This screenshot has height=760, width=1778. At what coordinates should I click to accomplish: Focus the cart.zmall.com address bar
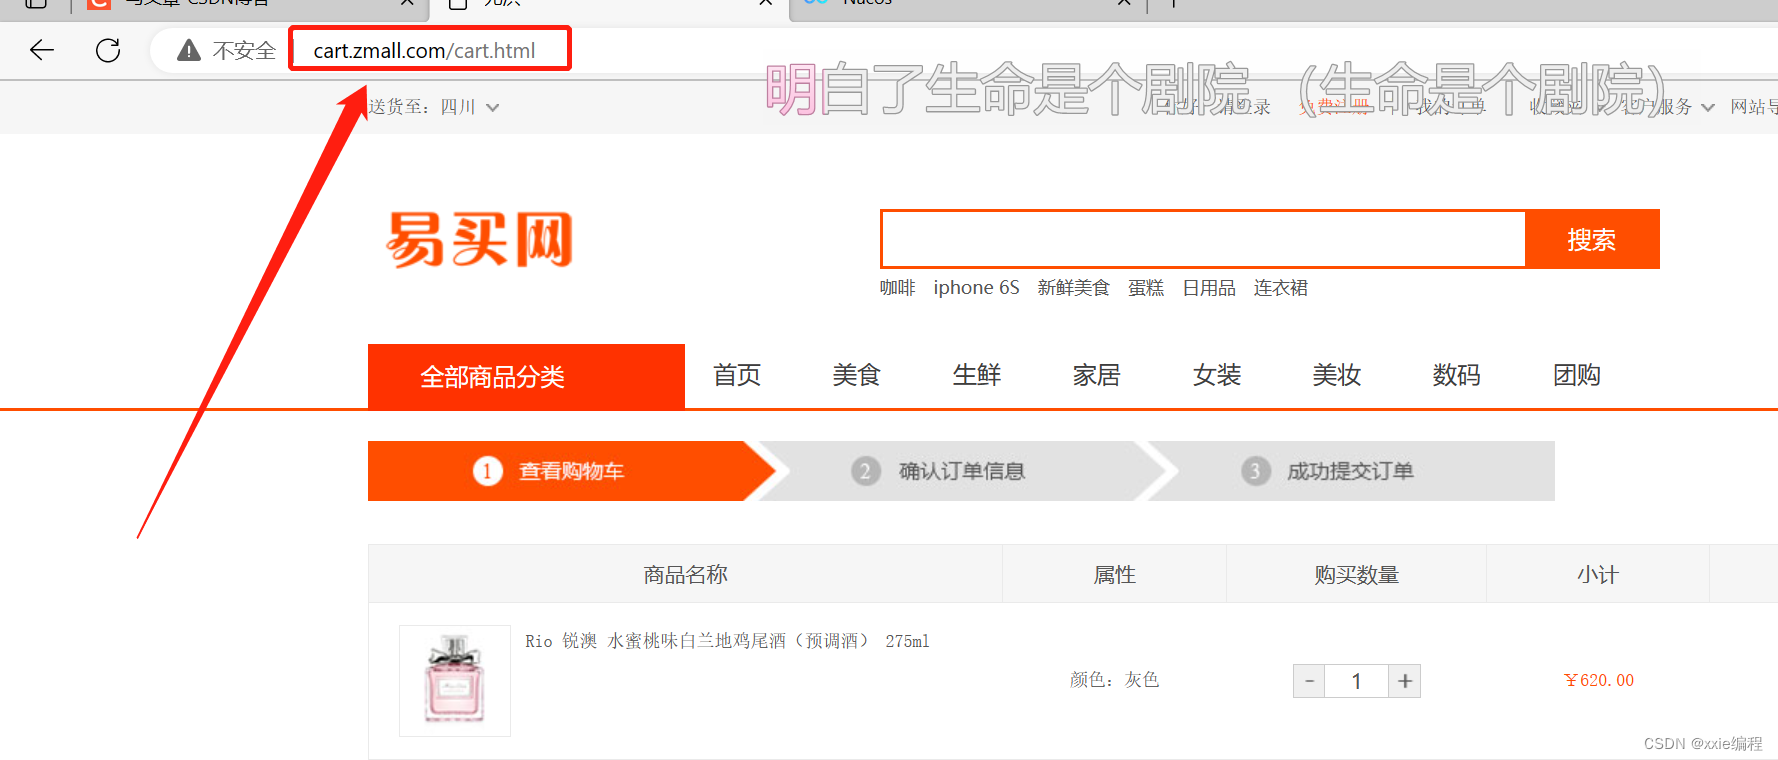[x=424, y=50]
